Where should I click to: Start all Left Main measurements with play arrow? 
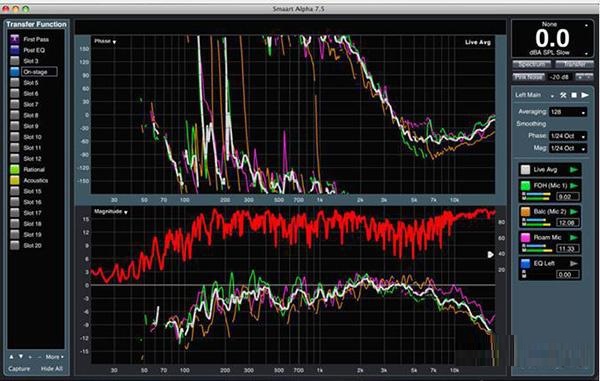pyautogui.click(x=585, y=95)
